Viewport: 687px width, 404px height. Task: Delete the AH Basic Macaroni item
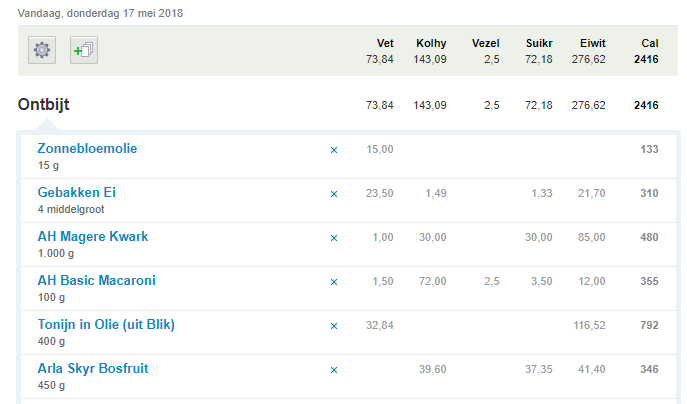[x=334, y=282]
